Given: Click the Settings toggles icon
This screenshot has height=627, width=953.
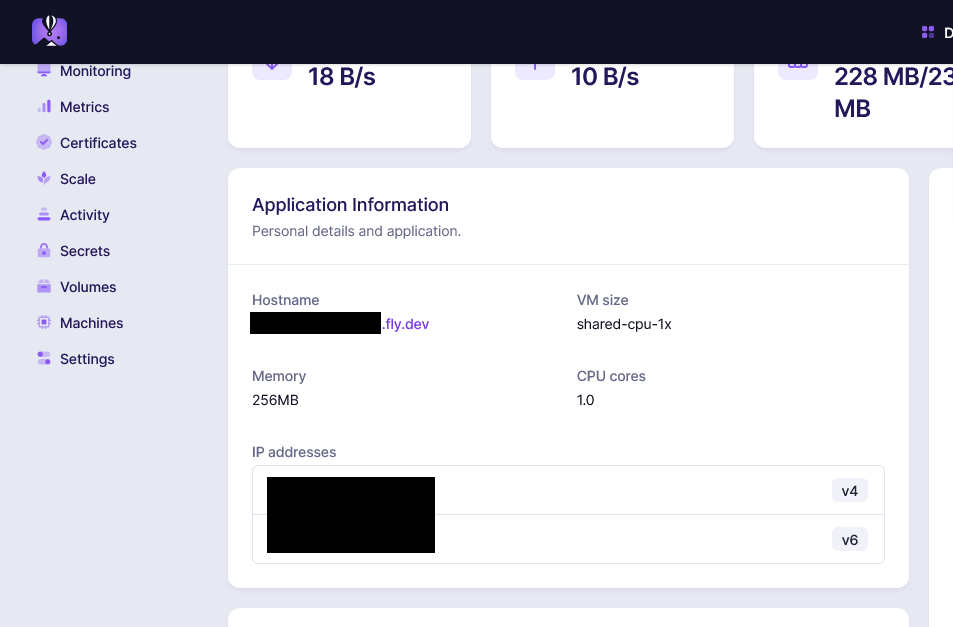Looking at the screenshot, I should coord(44,359).
